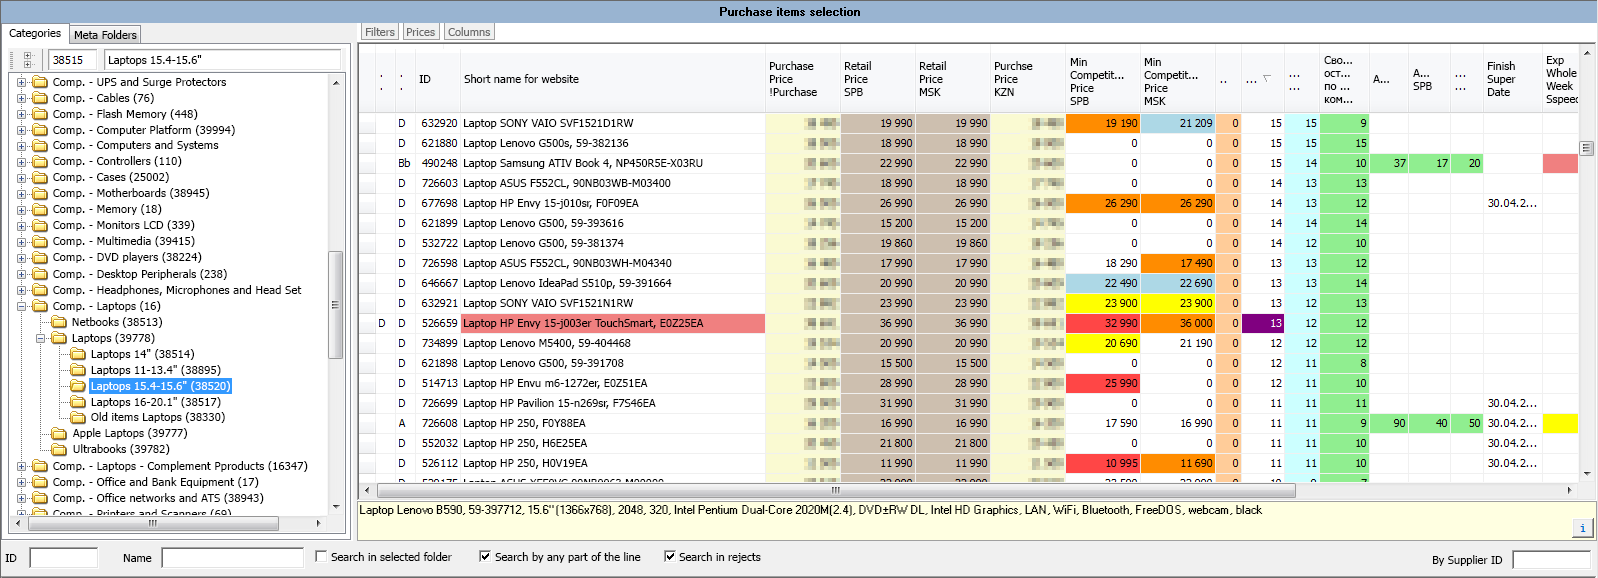Click the Short name for website column header

pyautogui.click(x=612, y=79)
